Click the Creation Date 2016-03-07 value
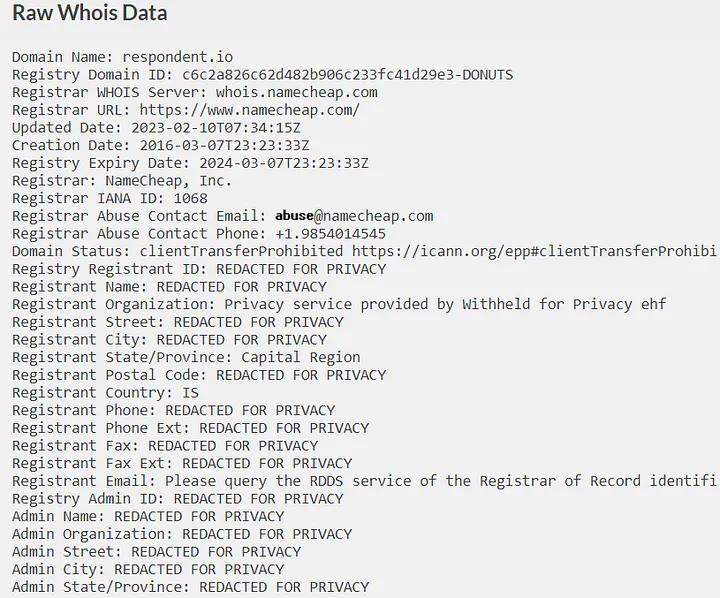Viewport: 720px width, 598px height. point(225,146)
